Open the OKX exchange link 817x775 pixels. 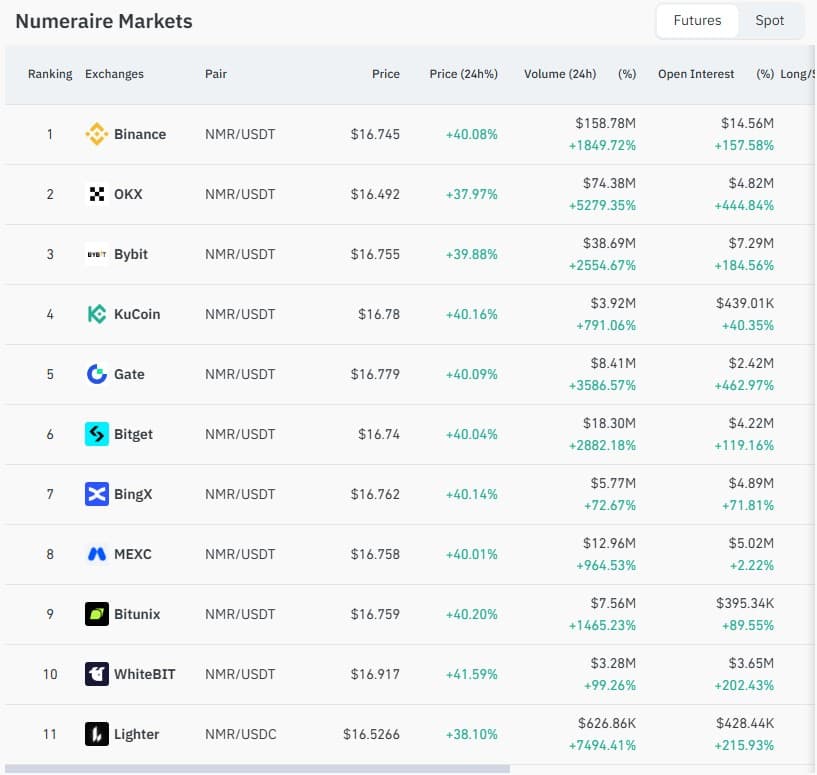(128, 194)
